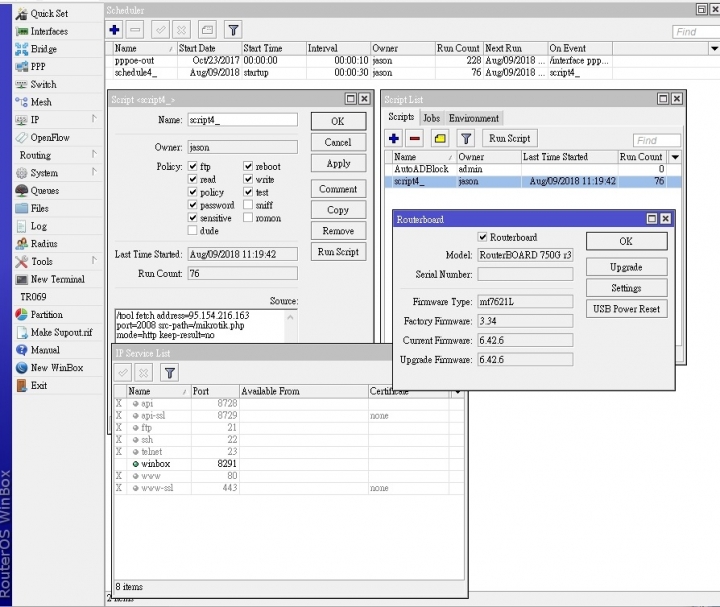The image size is (720, 607).
Task: Toggle write policy checkbox
Action: pyautogui.click(x=248, y=180)
